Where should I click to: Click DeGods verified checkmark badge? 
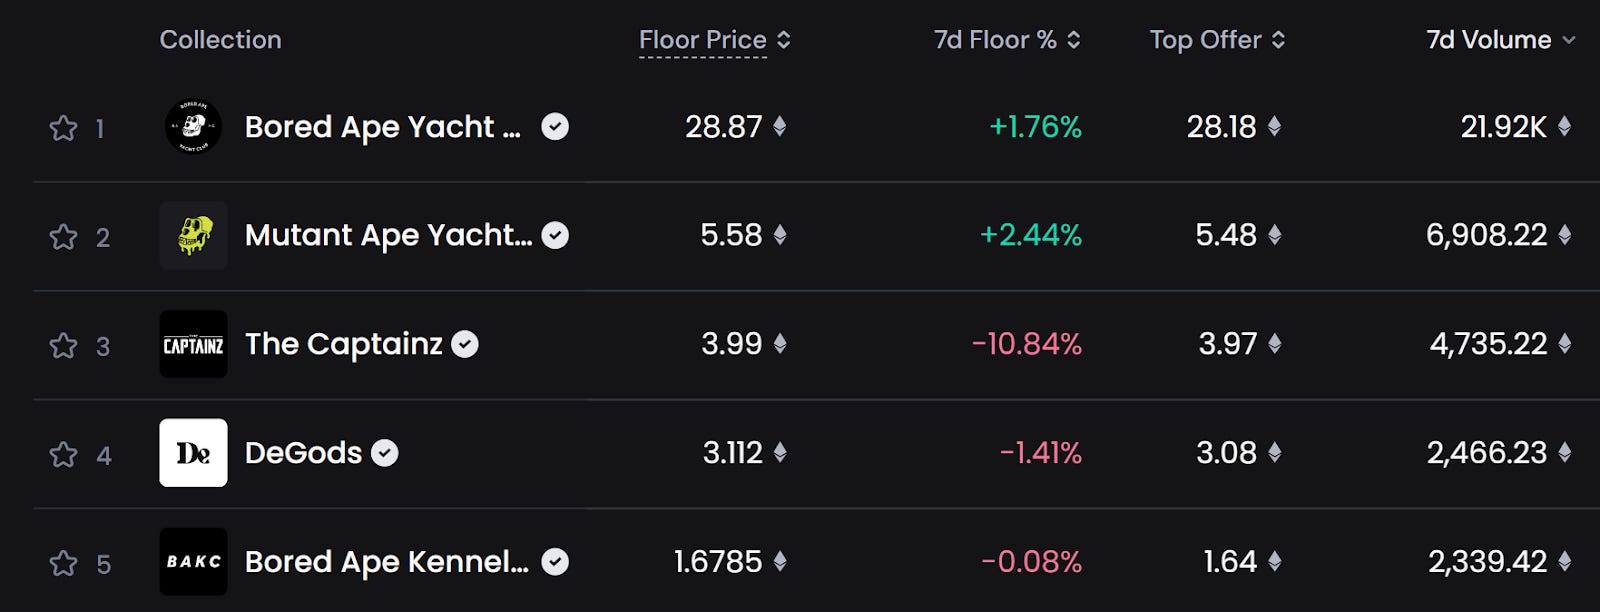385,453
